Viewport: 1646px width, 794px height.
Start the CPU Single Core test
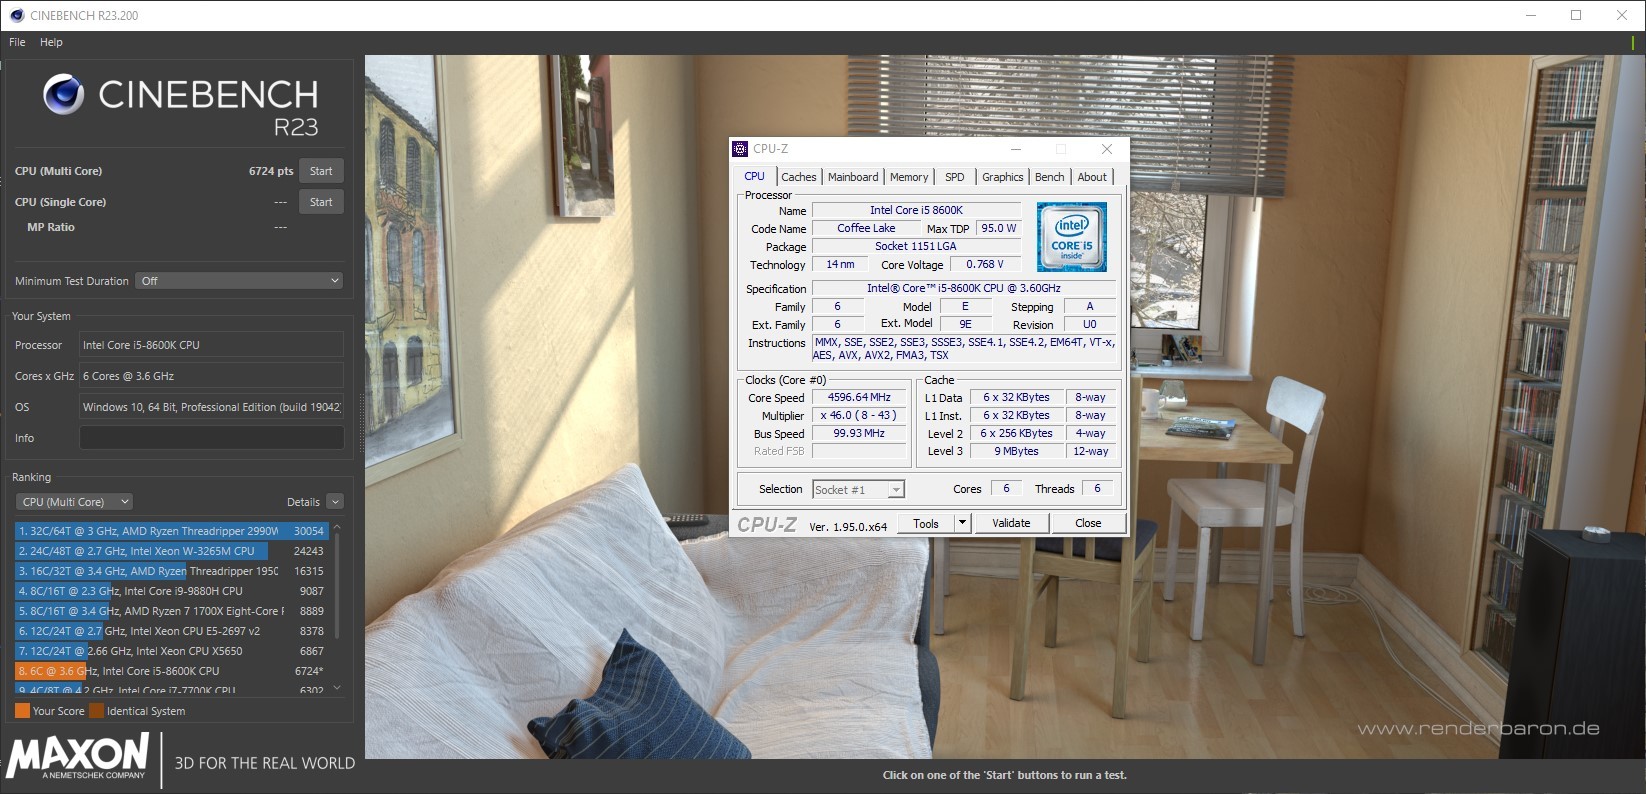point(321,202)
